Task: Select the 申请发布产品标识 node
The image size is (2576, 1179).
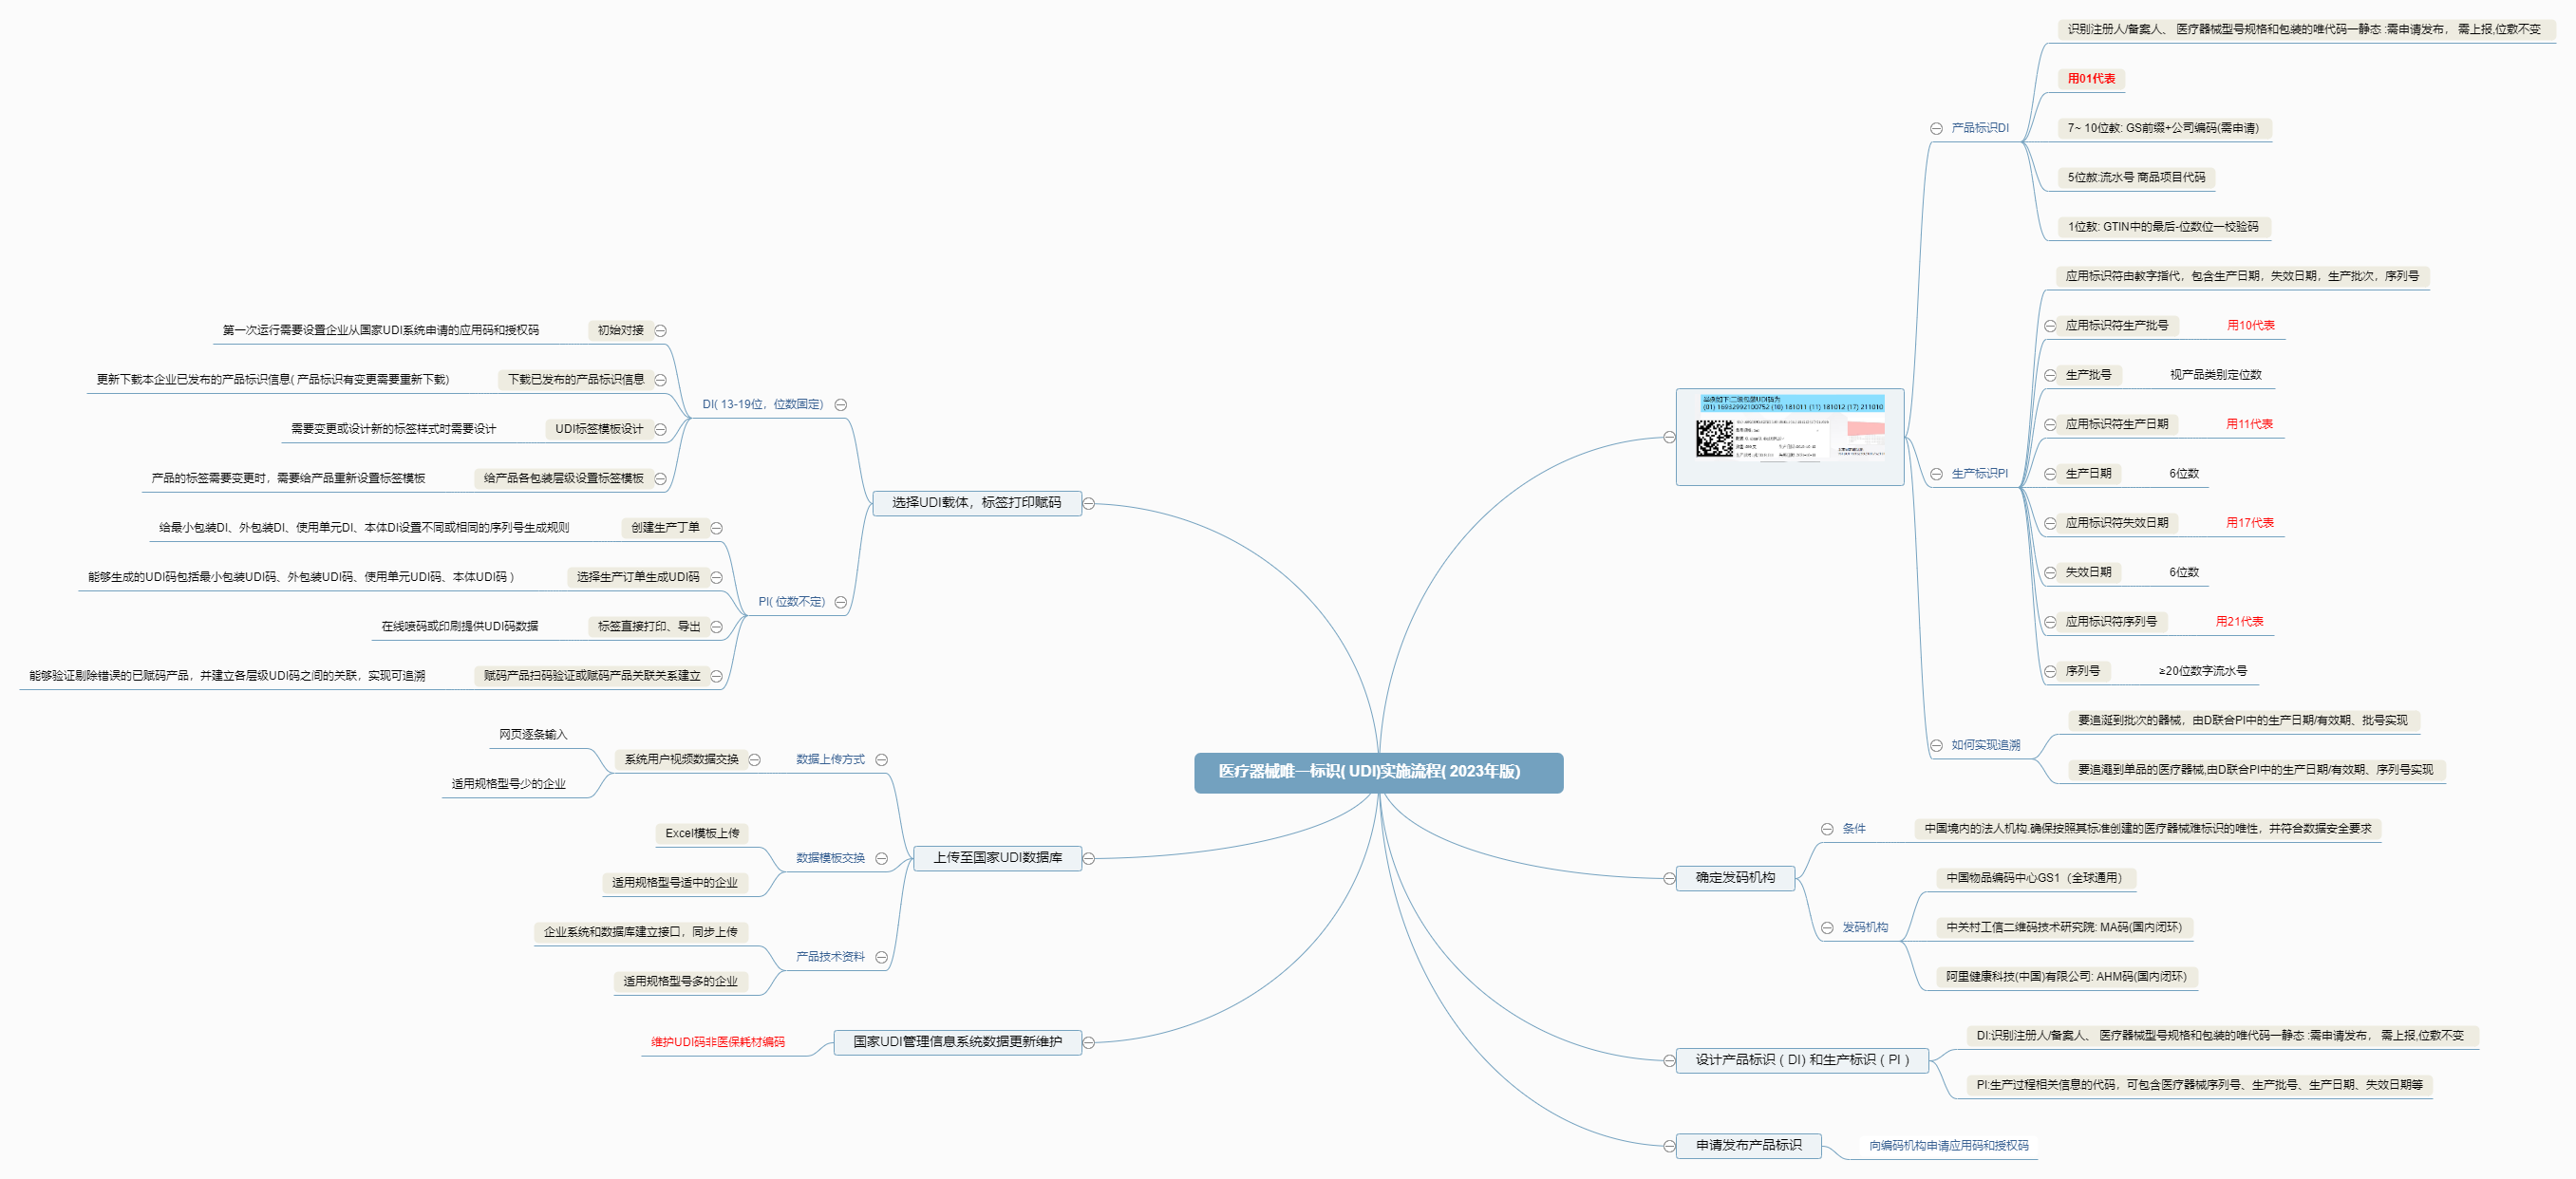Action: point(1748,1145)
